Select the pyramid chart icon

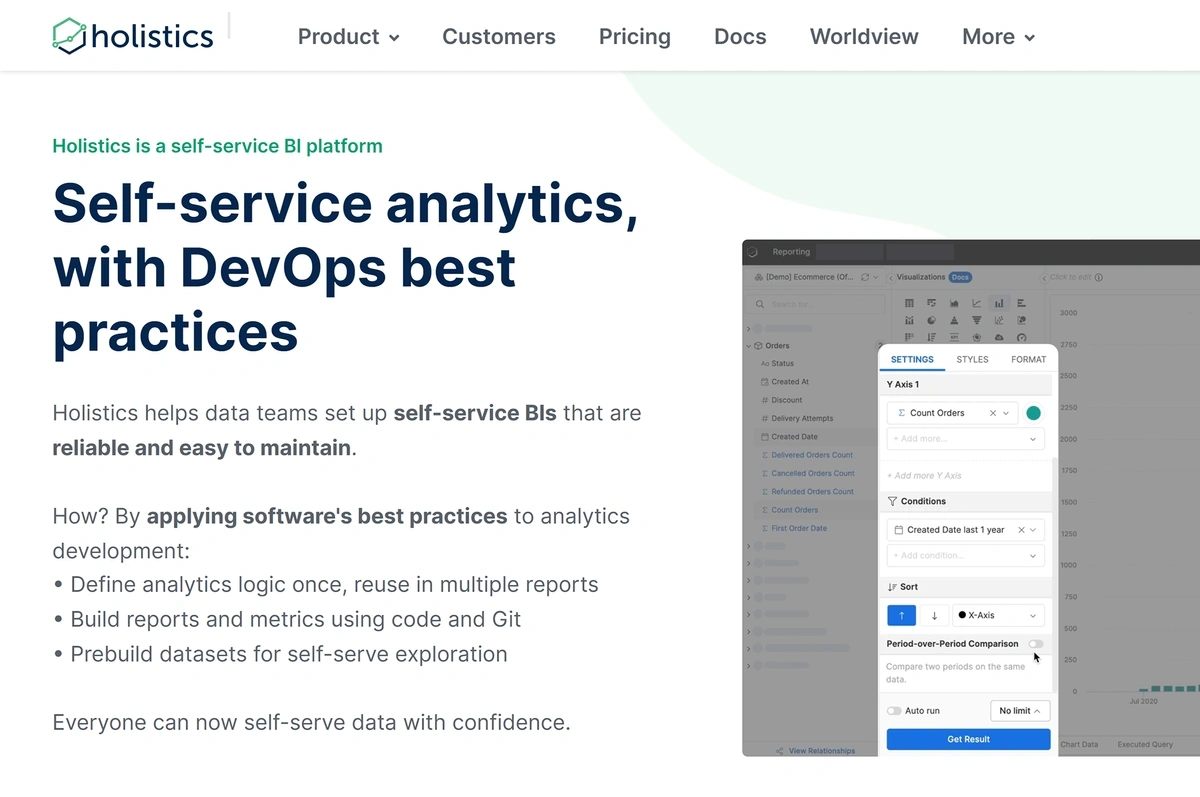click(954, 320)
